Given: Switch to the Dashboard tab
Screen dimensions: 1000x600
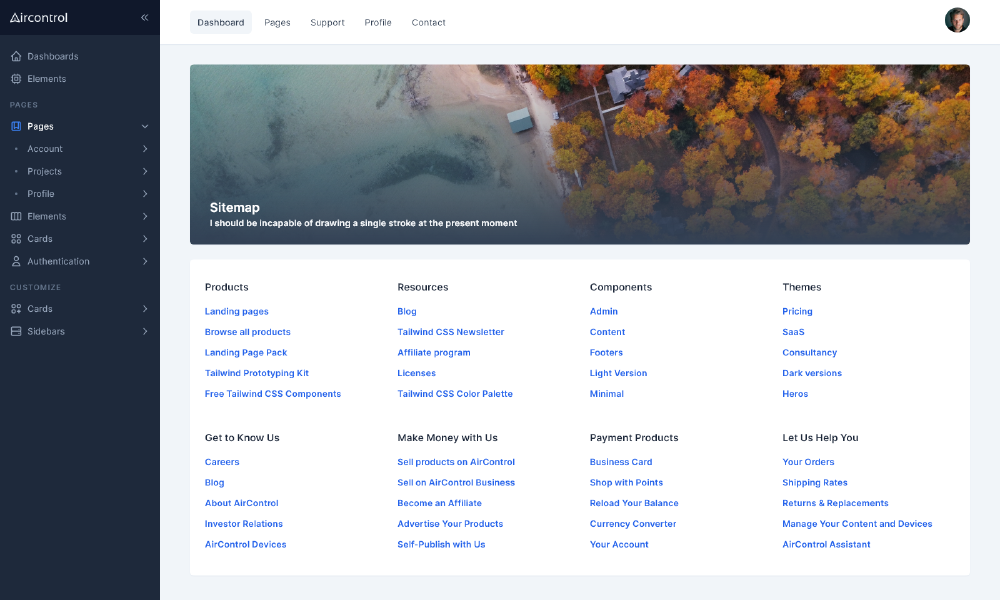Looking at the screenshot, I should (220, 22).
